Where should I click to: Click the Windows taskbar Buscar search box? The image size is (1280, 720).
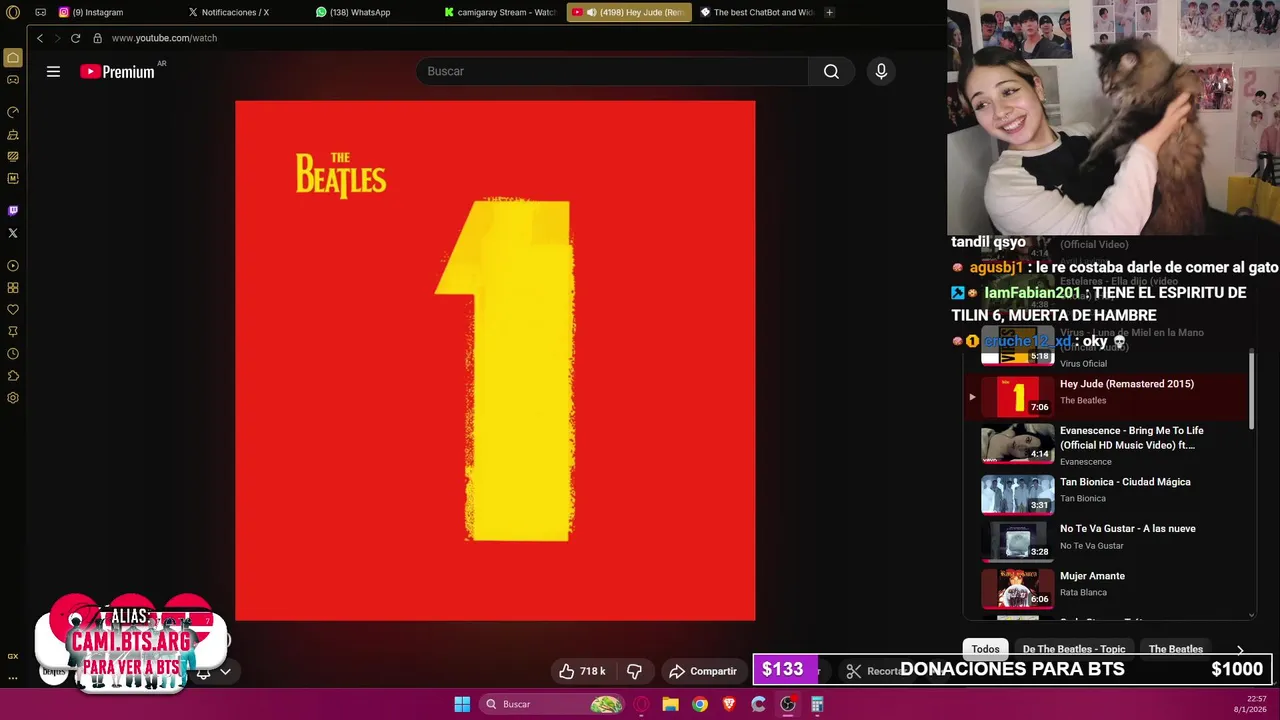click(552, 704)
